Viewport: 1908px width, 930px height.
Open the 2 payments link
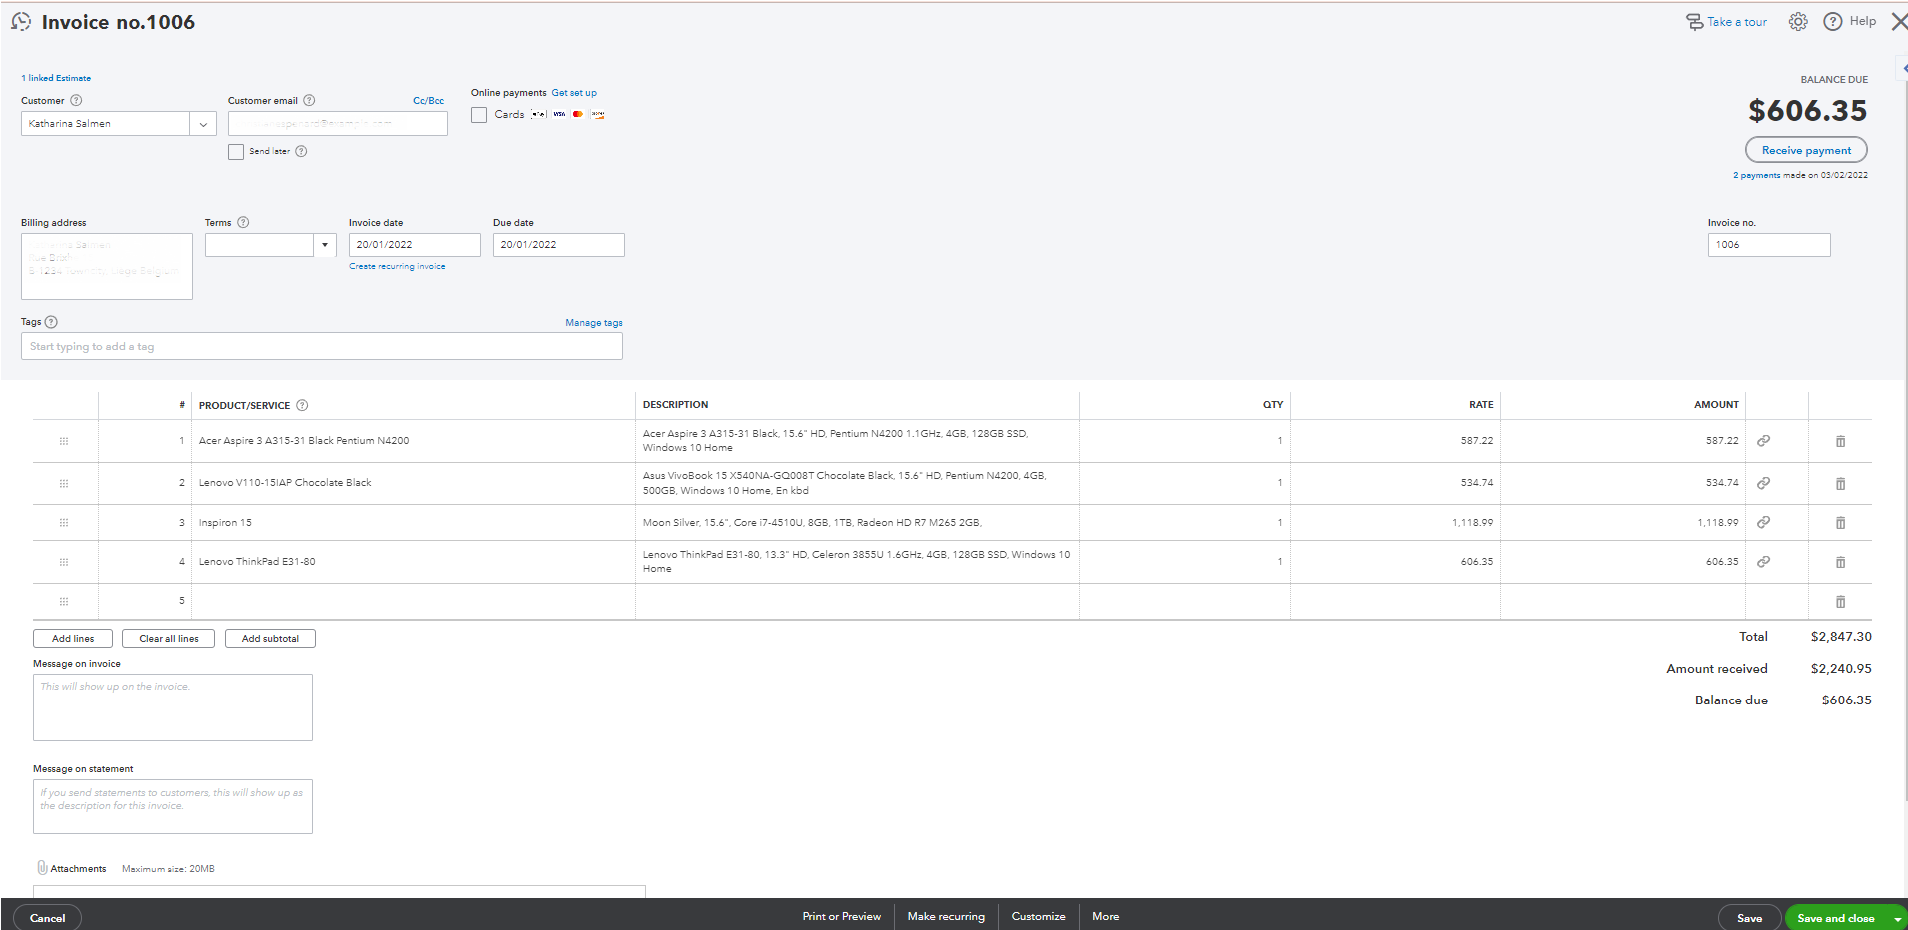[x=1756, y=175]
